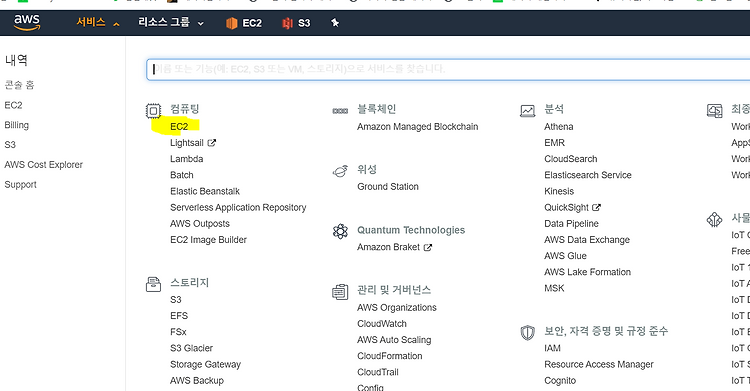Open the IAM service
The height and width of the screenshot is (391, 750).
552,348
